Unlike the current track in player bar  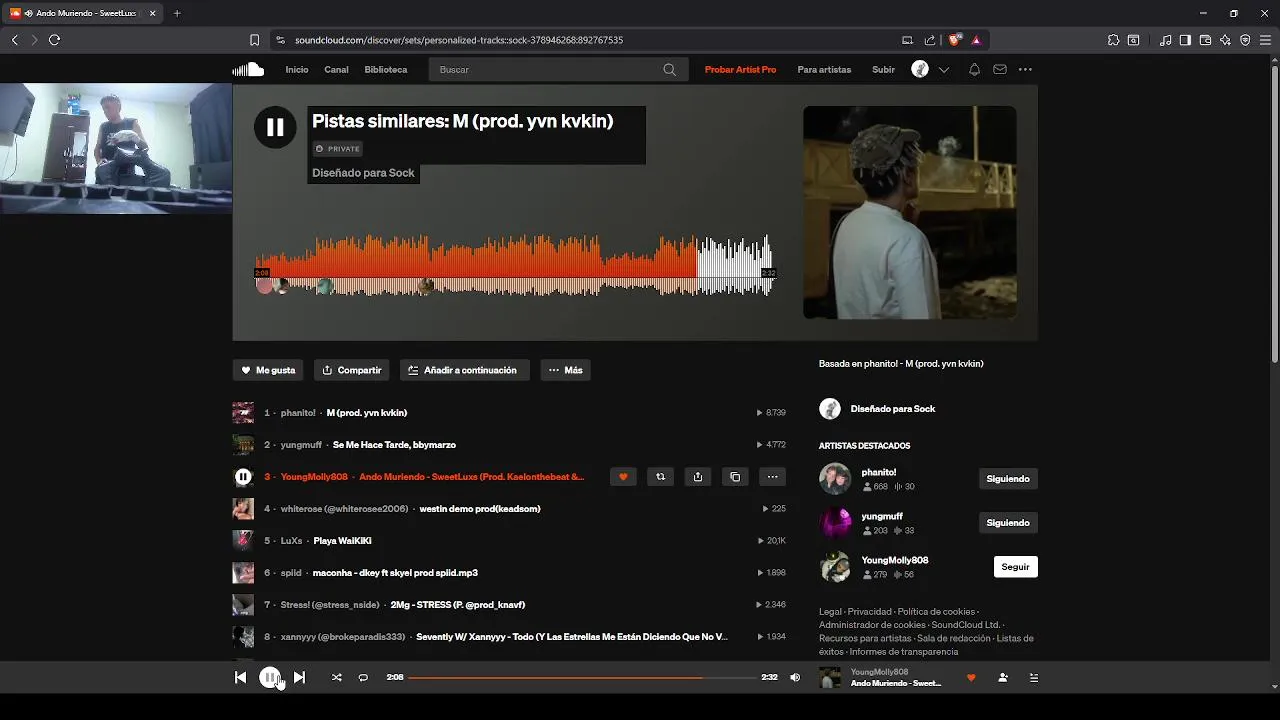pyautogui.click(x=971, y=677)
